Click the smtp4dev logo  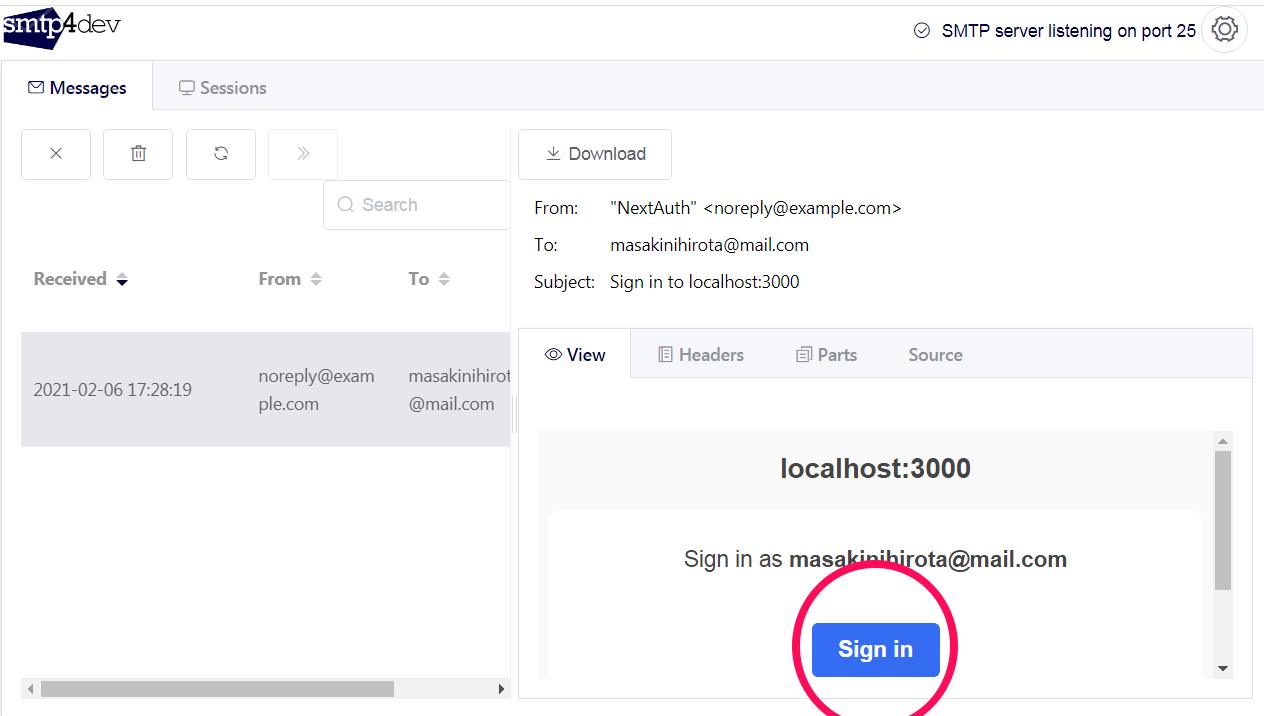(x=62, y=28)
